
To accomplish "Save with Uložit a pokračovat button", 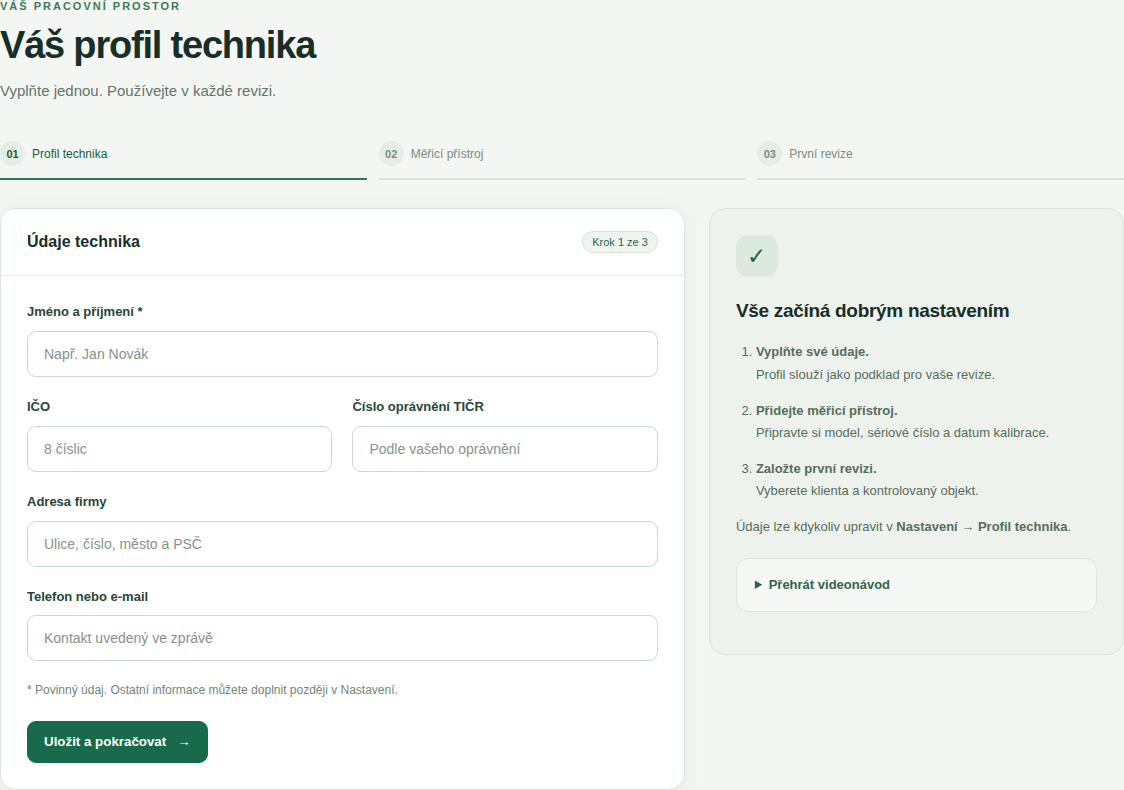I will (x=118, y=742).
